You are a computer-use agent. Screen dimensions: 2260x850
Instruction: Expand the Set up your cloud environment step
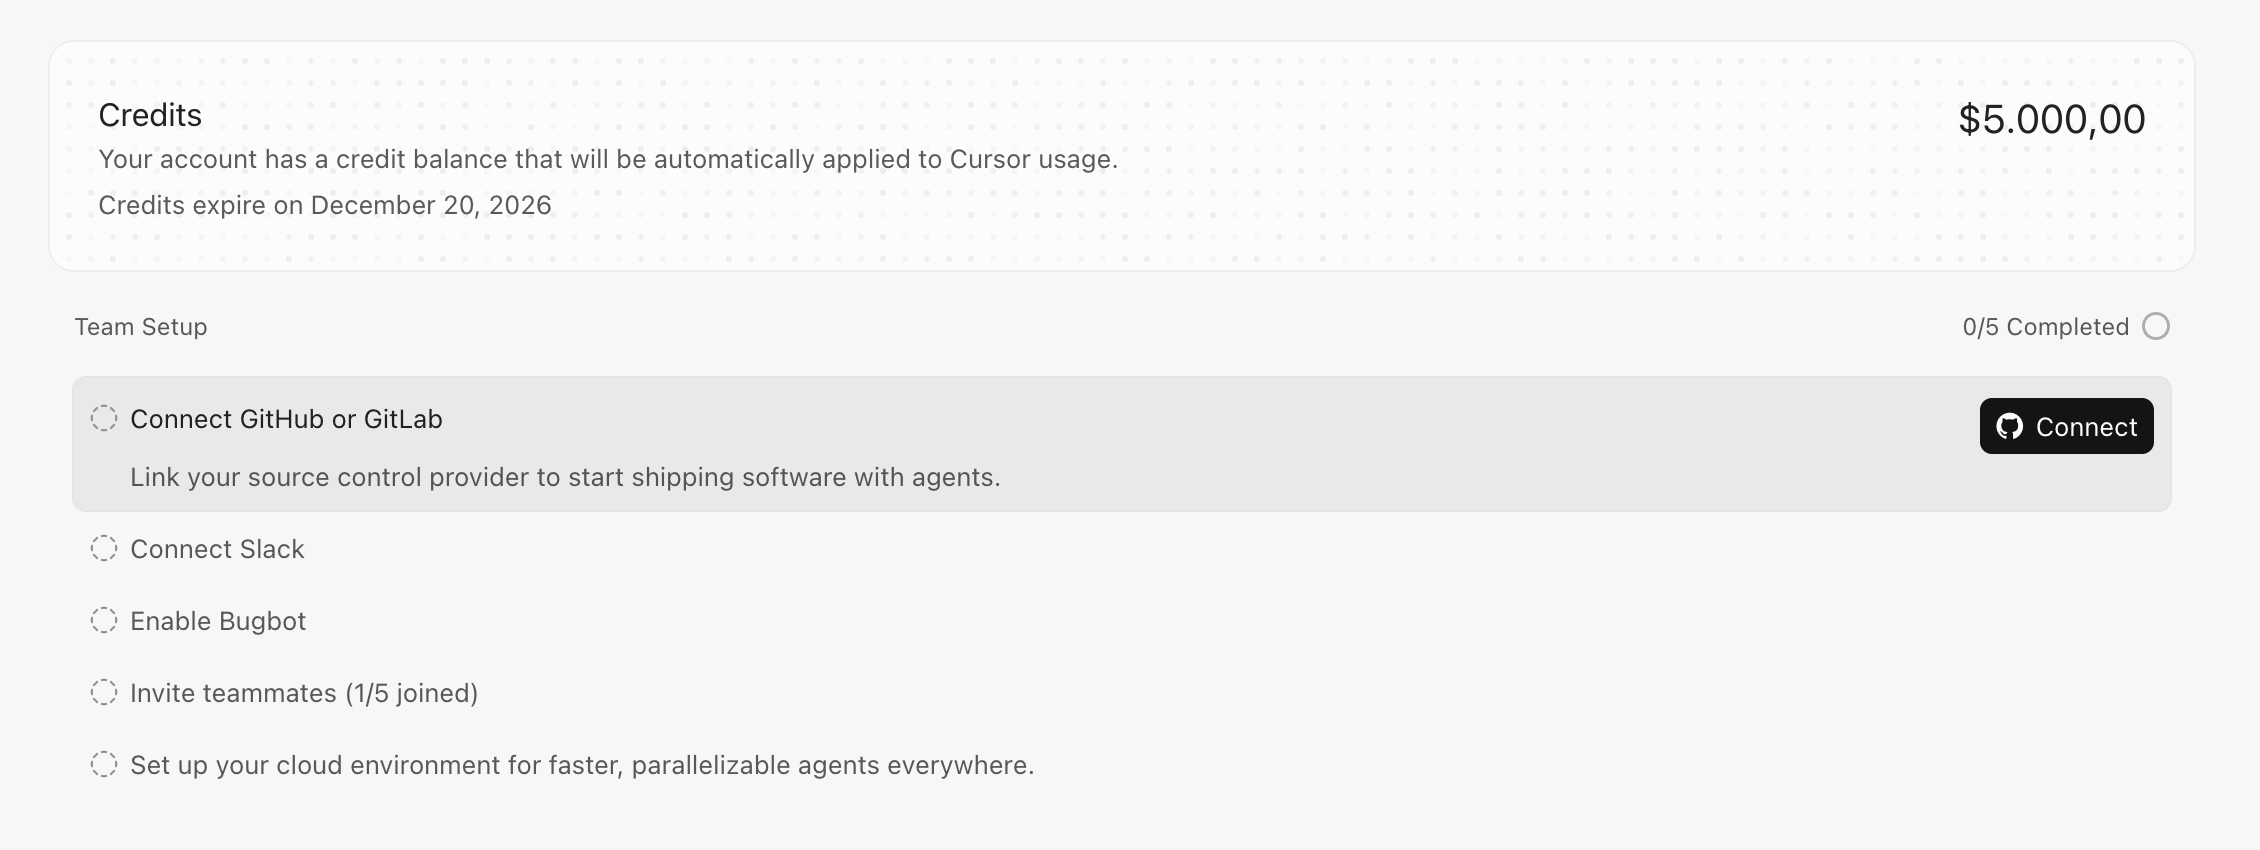[1121, 765]
